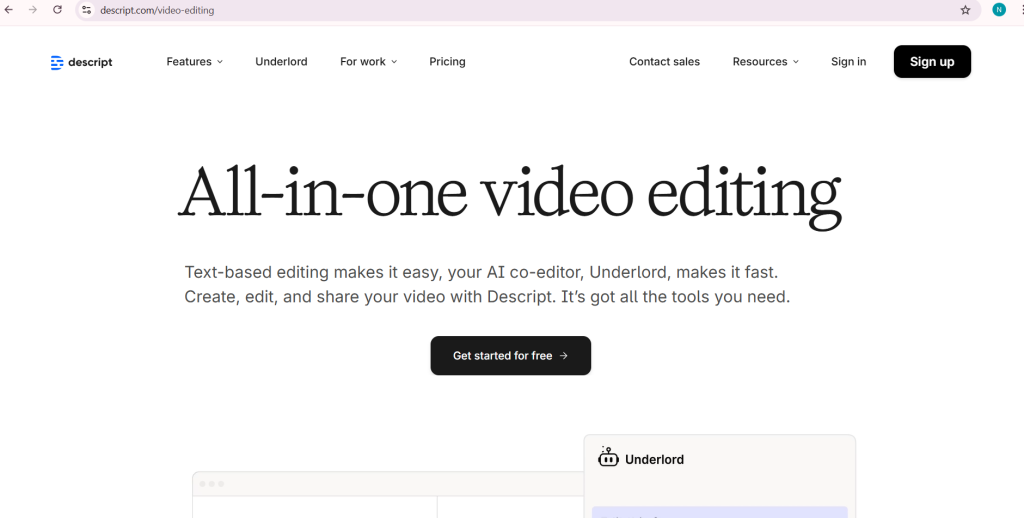Image resolution: width=1024 pixels, height=518 pixels.
Task: Click the Underlord robot icon
Action: 608,458
